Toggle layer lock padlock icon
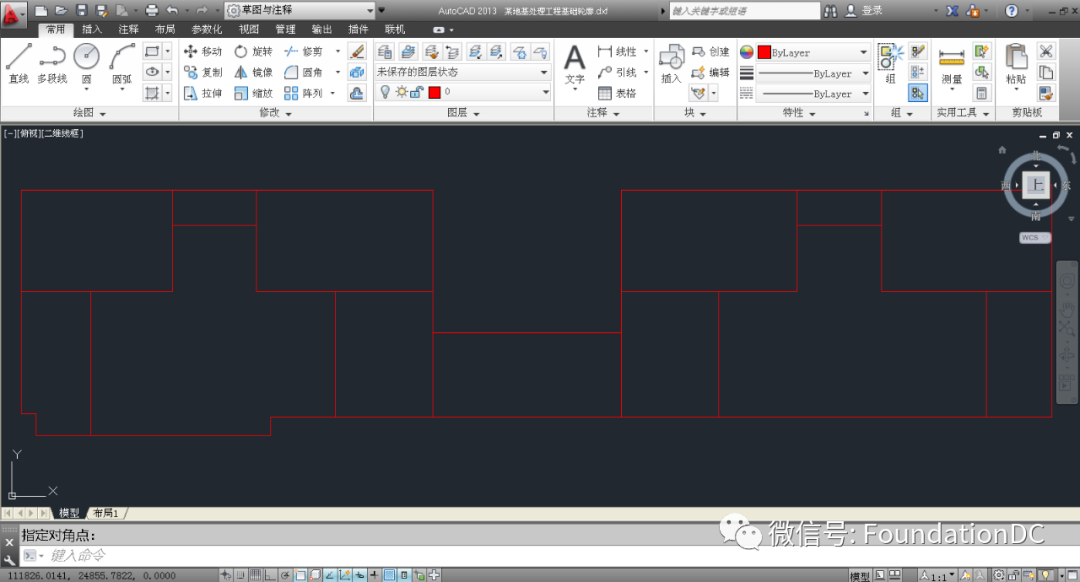Image resolution: width=1080 pixels, height=582 pixels. [416, 92]
